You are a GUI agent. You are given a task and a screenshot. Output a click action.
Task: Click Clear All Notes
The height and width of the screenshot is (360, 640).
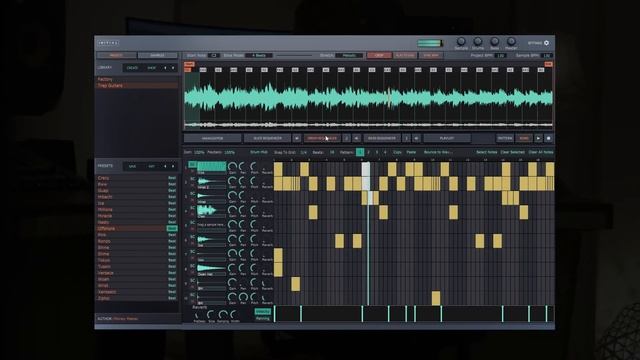tap(541, 152)
